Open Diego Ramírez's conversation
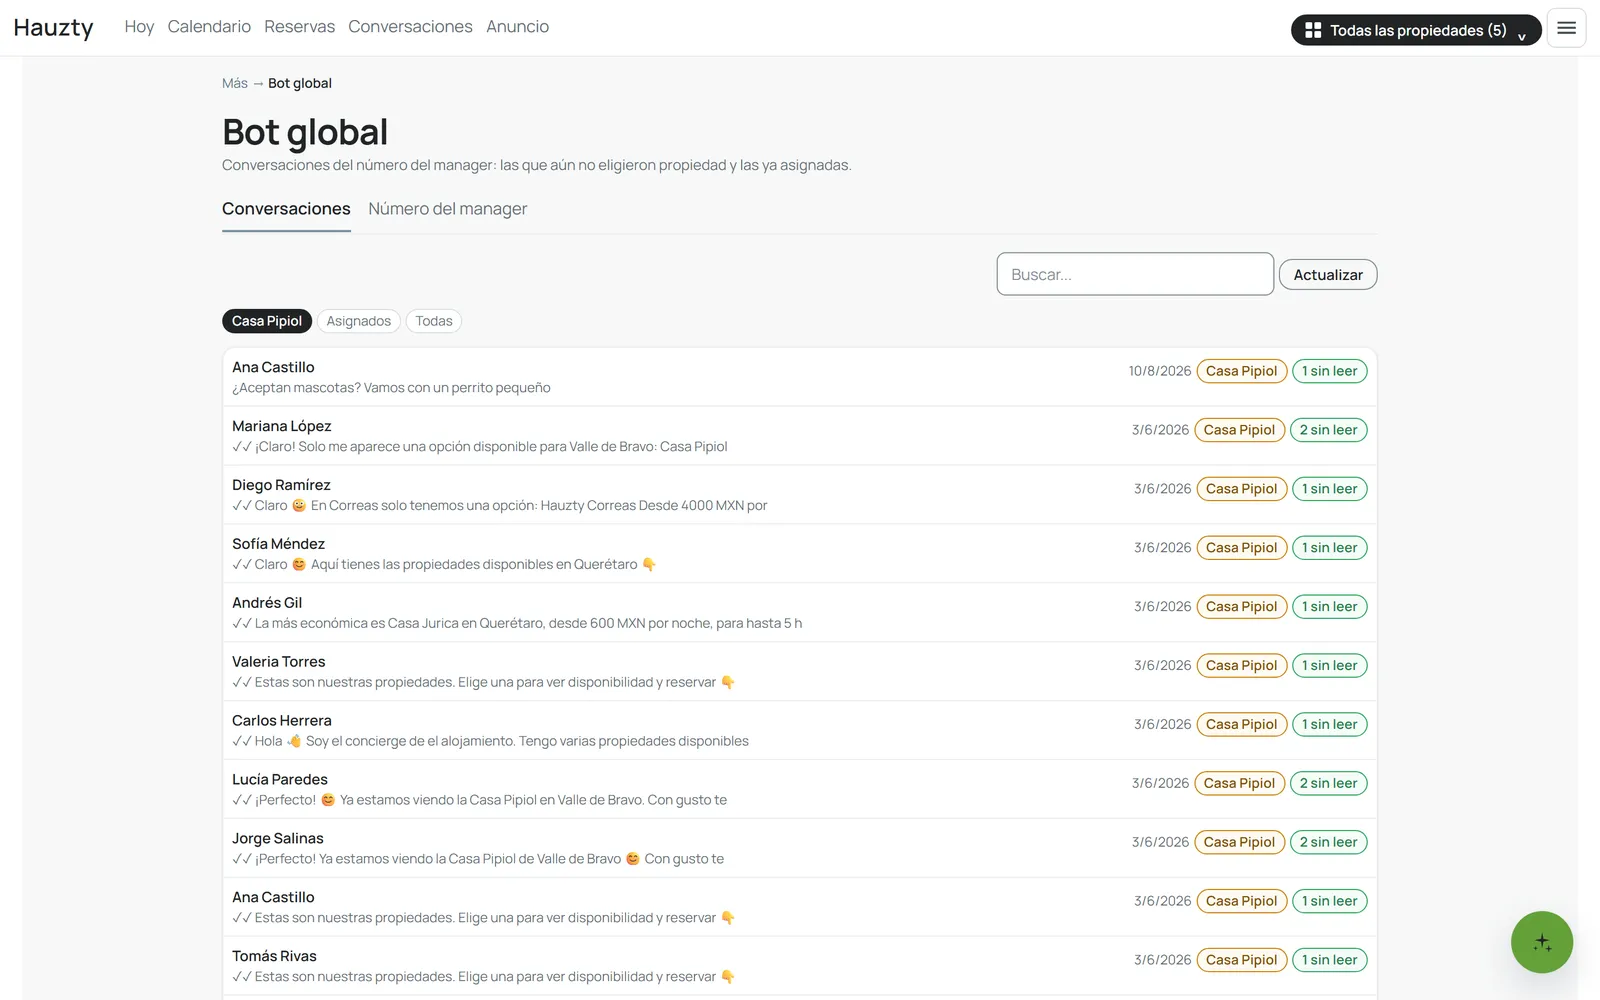 click(799, 495)
